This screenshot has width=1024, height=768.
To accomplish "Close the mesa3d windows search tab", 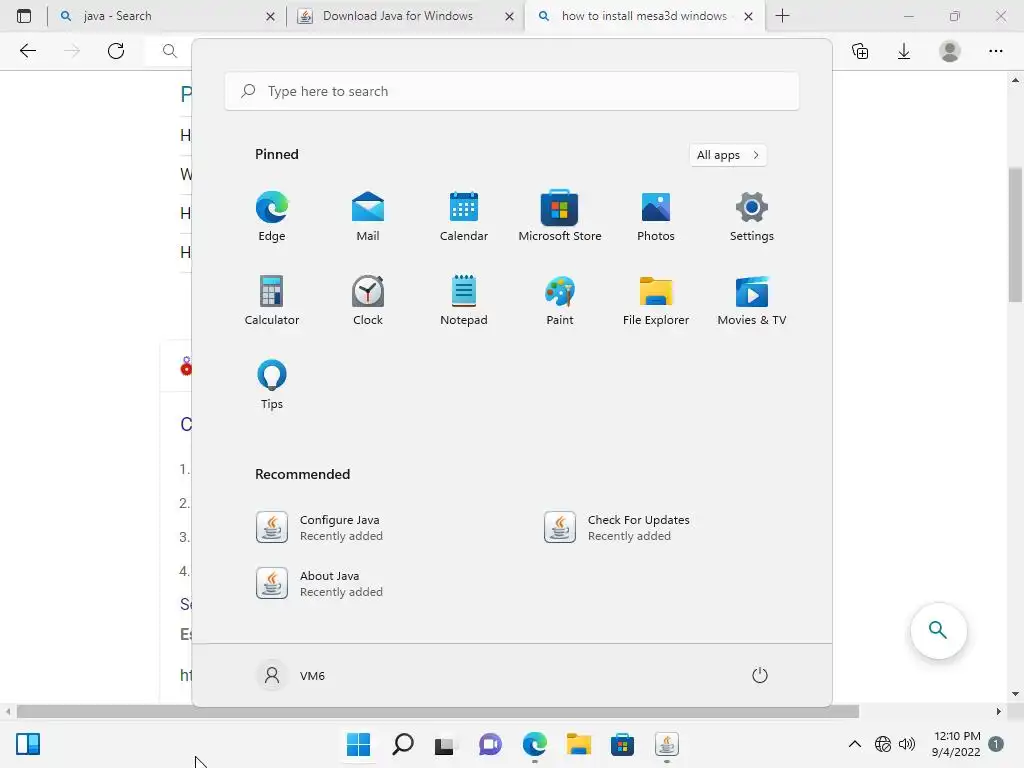I will tap(748, 16).
